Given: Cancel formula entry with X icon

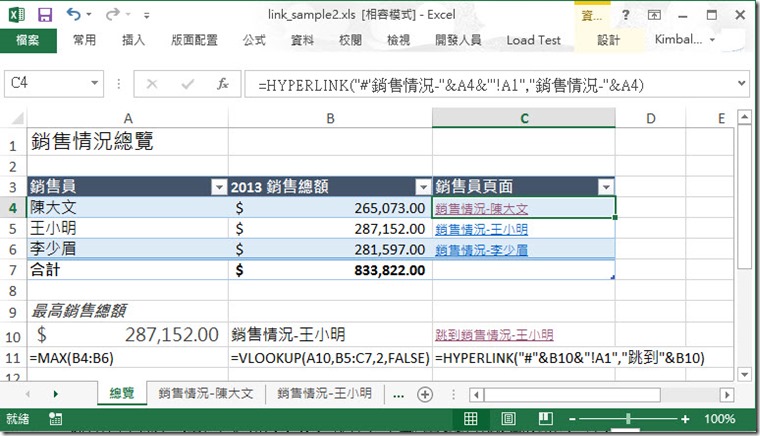Looking at the screenshot, I should (x=152, y=84).
